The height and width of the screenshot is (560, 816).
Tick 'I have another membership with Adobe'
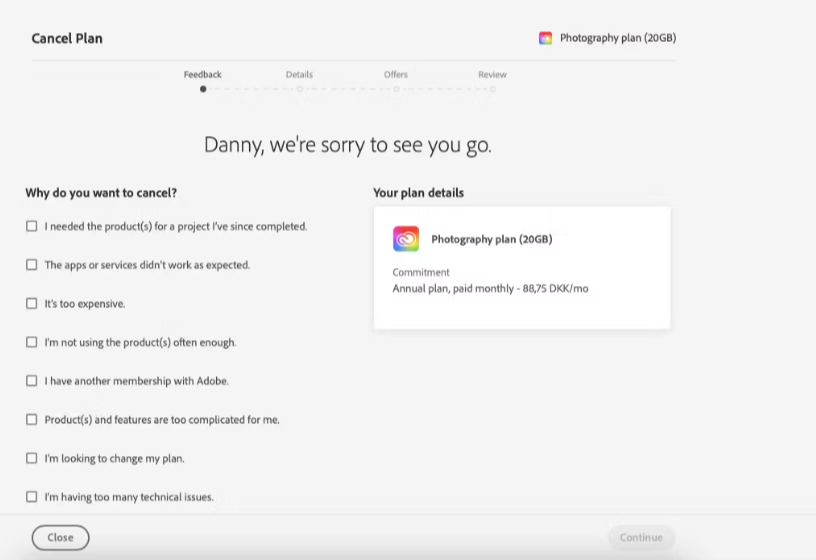pyautogui.click(x=32, y=380)
